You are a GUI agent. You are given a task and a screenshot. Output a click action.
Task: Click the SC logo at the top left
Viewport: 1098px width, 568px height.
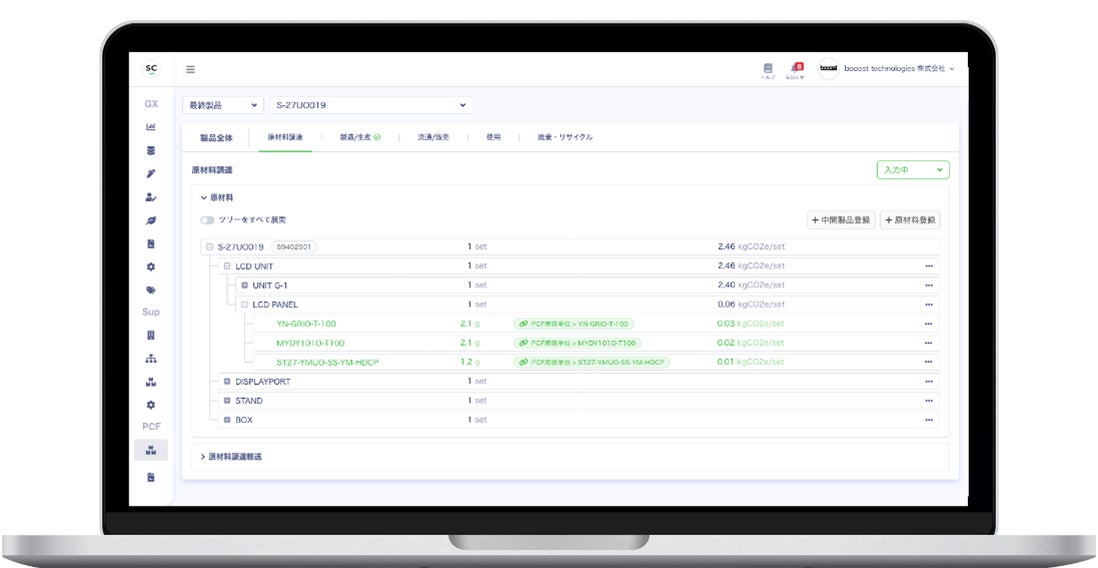pyautogui.click(x=151, y=69)
